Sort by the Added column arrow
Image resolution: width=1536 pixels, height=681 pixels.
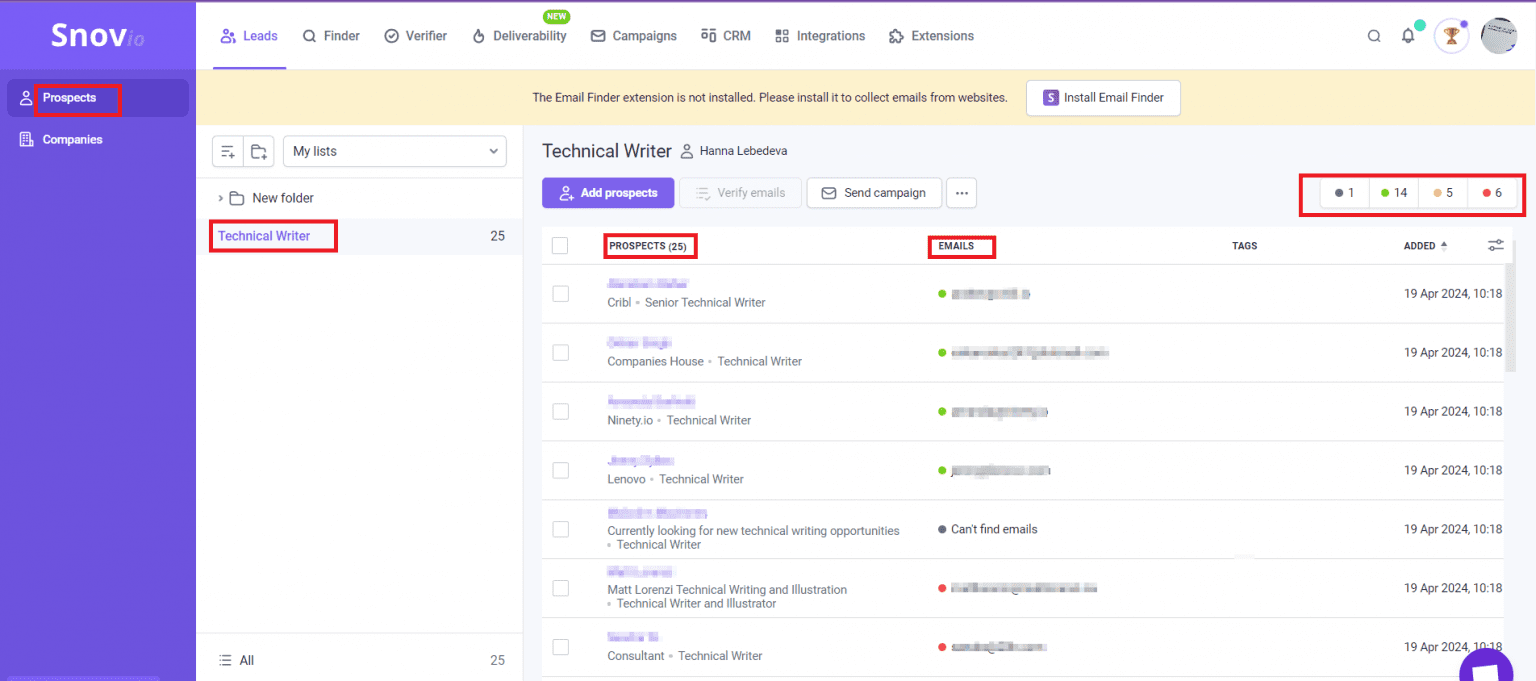1443,246
